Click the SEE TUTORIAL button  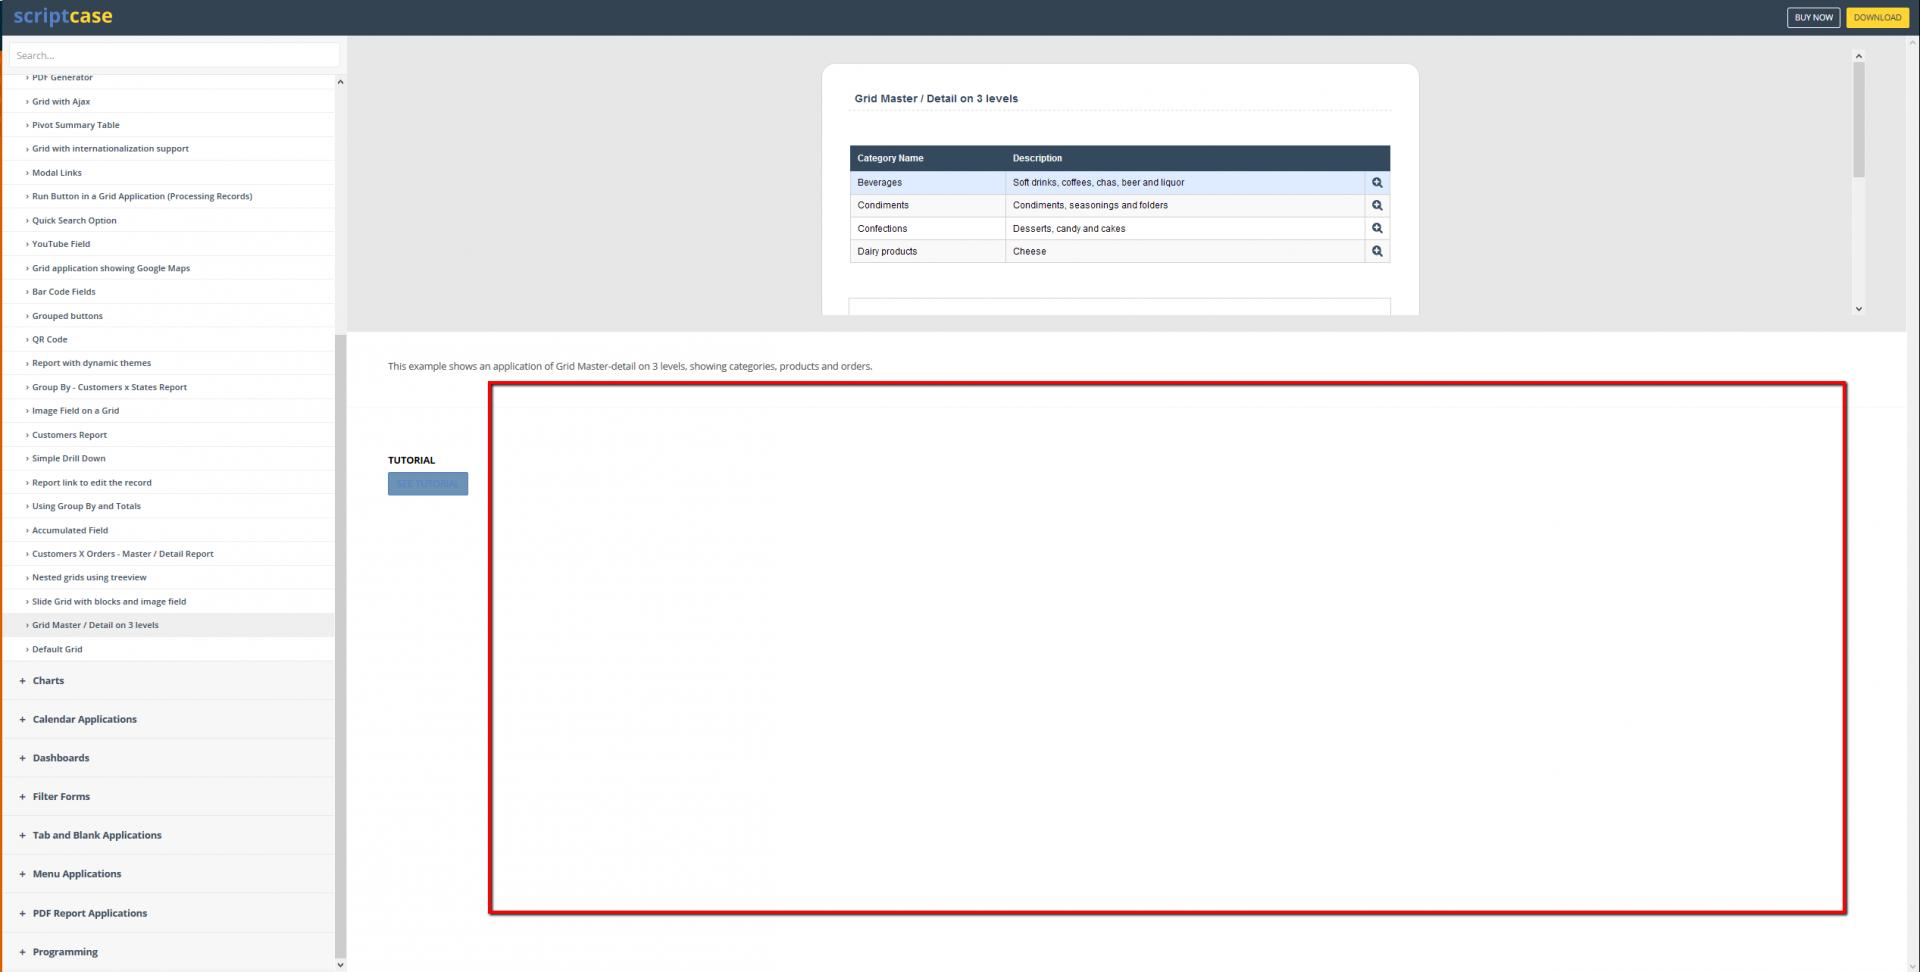point(428,484)
